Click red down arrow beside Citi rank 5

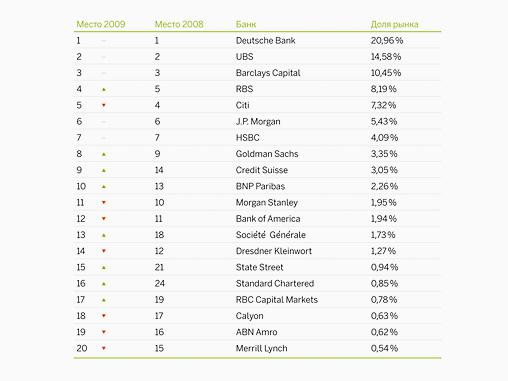(x=104, y=105)
